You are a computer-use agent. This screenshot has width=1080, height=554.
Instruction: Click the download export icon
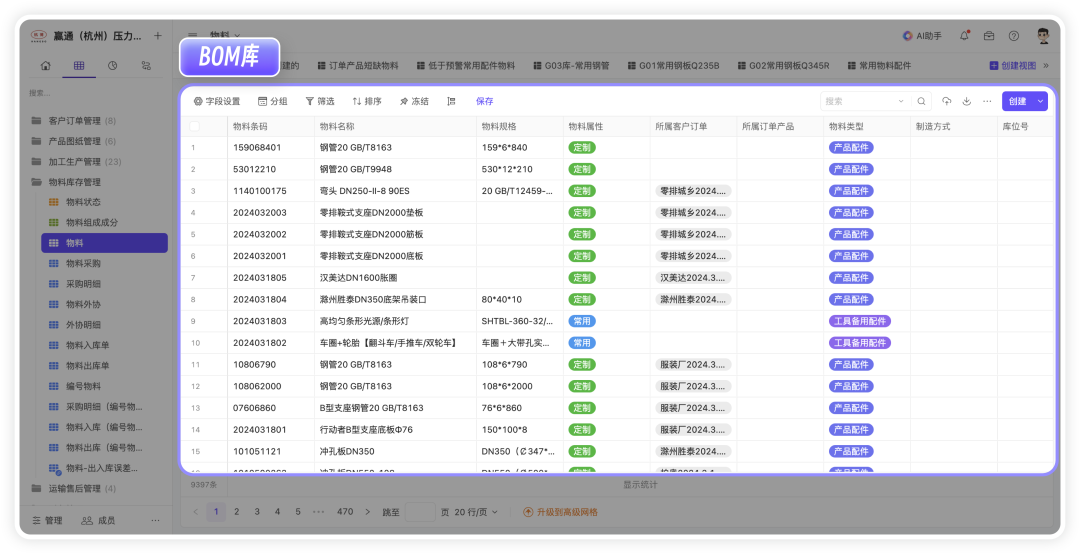tap(967, 101)
